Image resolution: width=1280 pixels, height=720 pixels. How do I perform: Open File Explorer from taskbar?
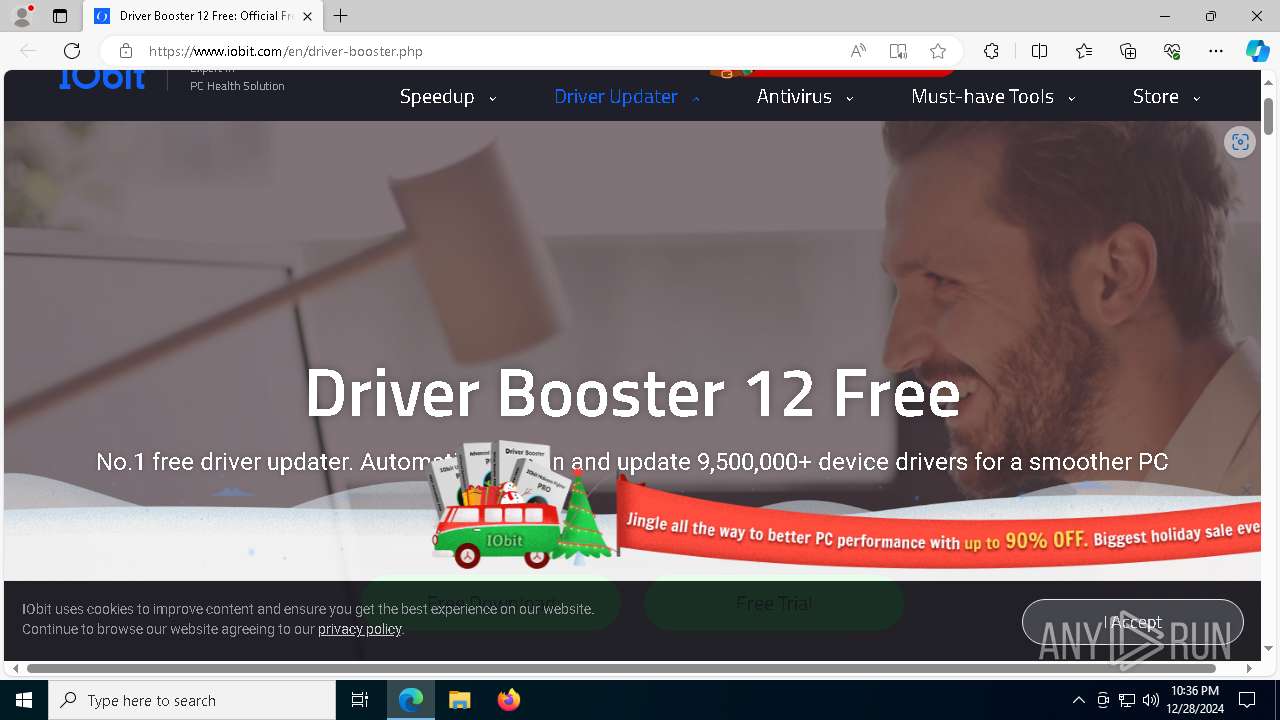tap(459, 700)
